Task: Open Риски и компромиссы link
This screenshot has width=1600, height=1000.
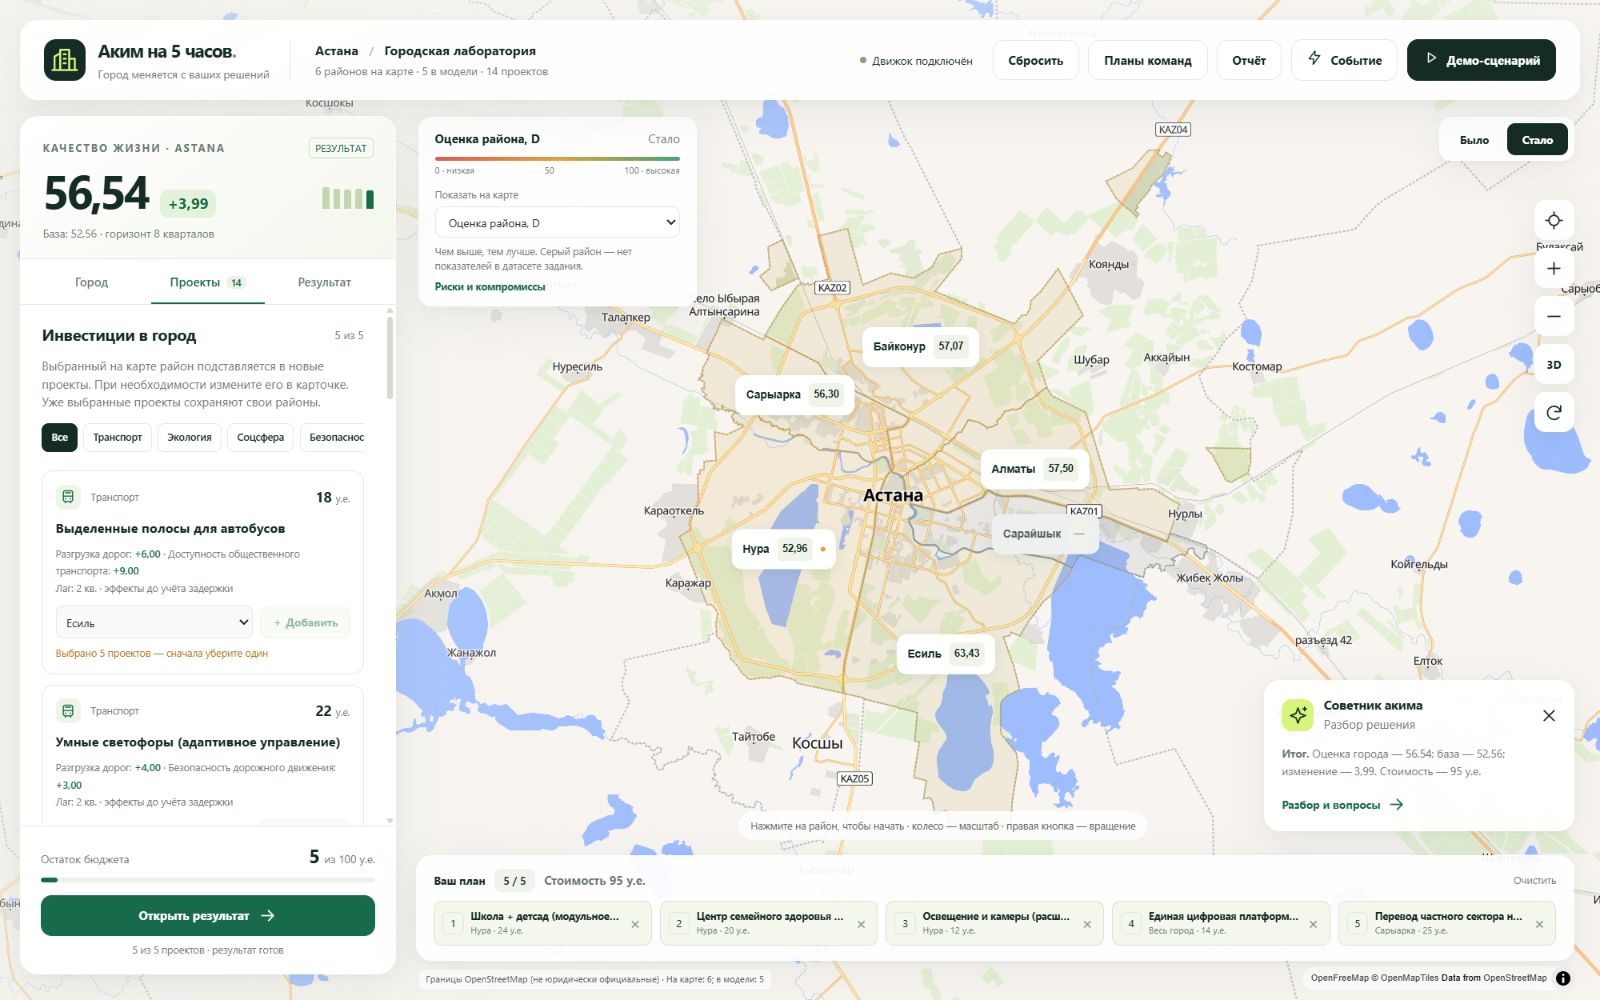Action: [490, 287]
